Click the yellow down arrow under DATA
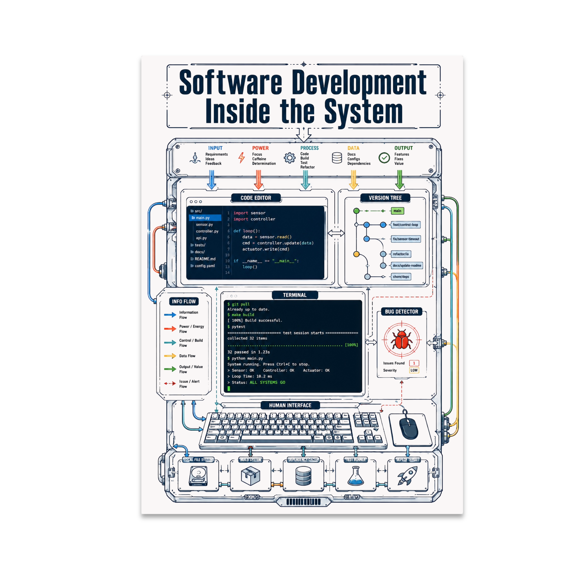Viewport: 576px width, 576px height. point(353,180)
